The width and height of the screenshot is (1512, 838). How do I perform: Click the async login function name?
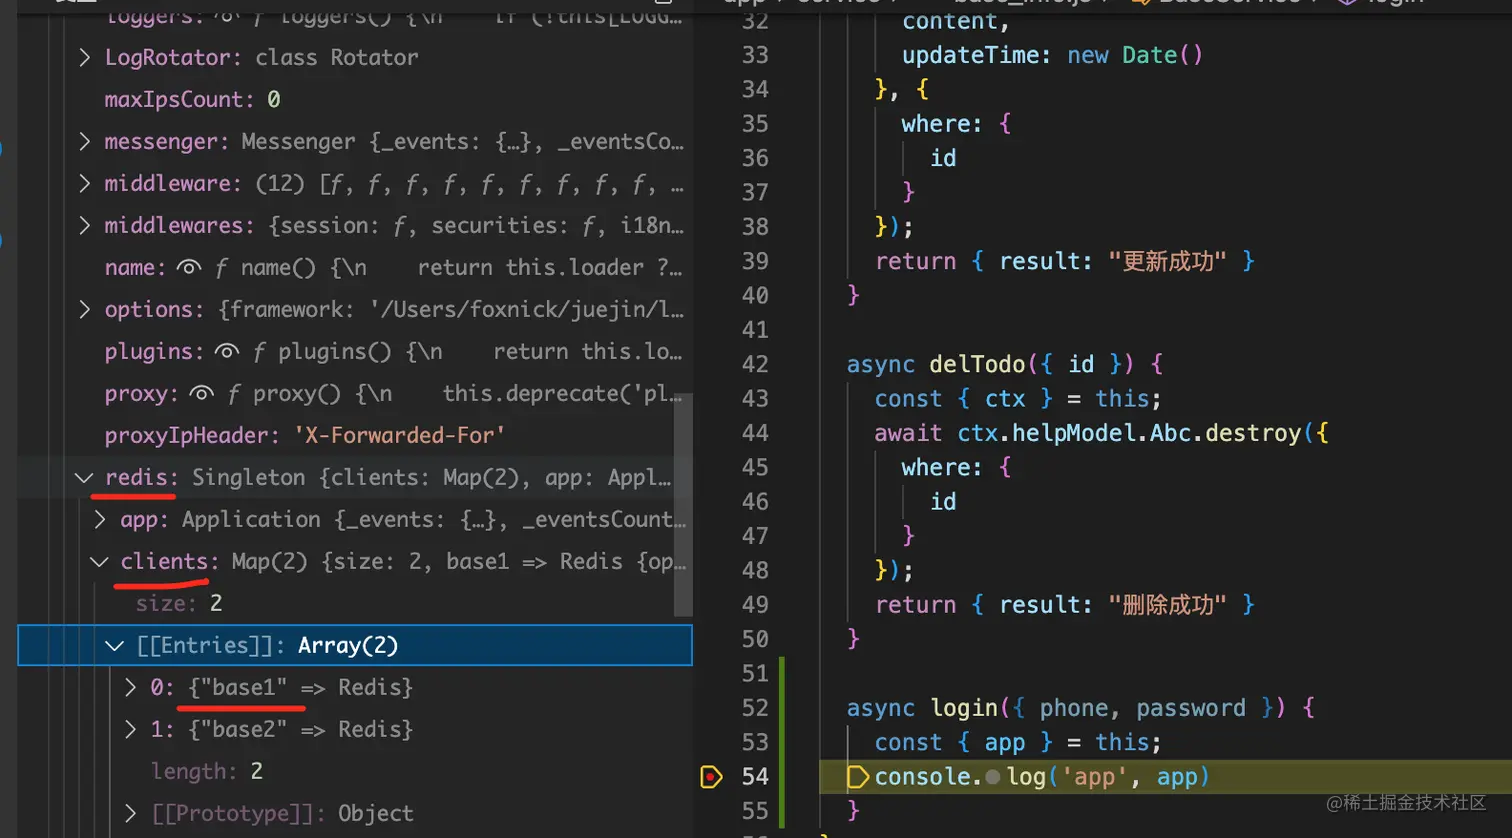[x=964, y=708]
